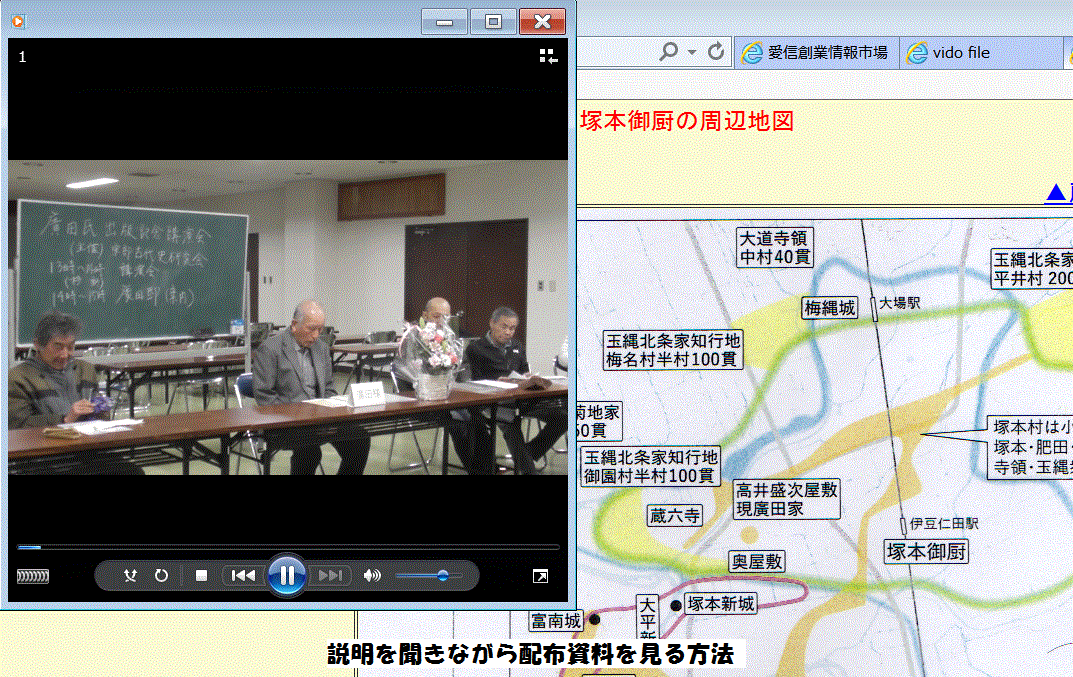The height and width of the screenshot is (677, 1073).
Task: Switch player to full screen view
Action: [540, 576]
